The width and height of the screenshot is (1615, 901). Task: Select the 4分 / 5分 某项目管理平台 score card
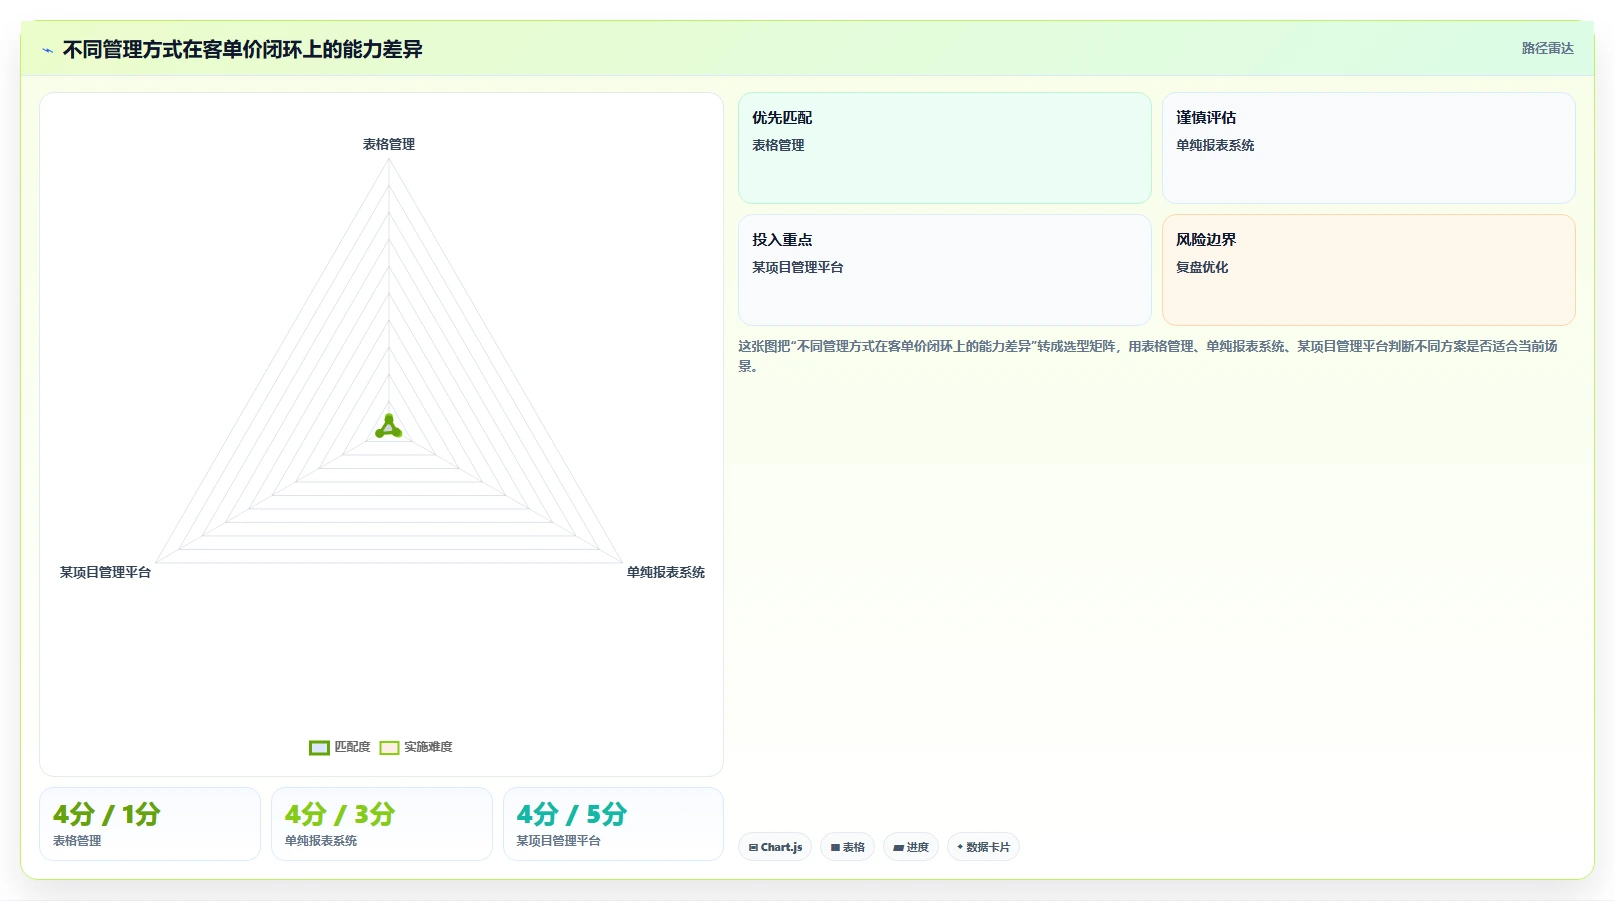(x=613, y=824)
